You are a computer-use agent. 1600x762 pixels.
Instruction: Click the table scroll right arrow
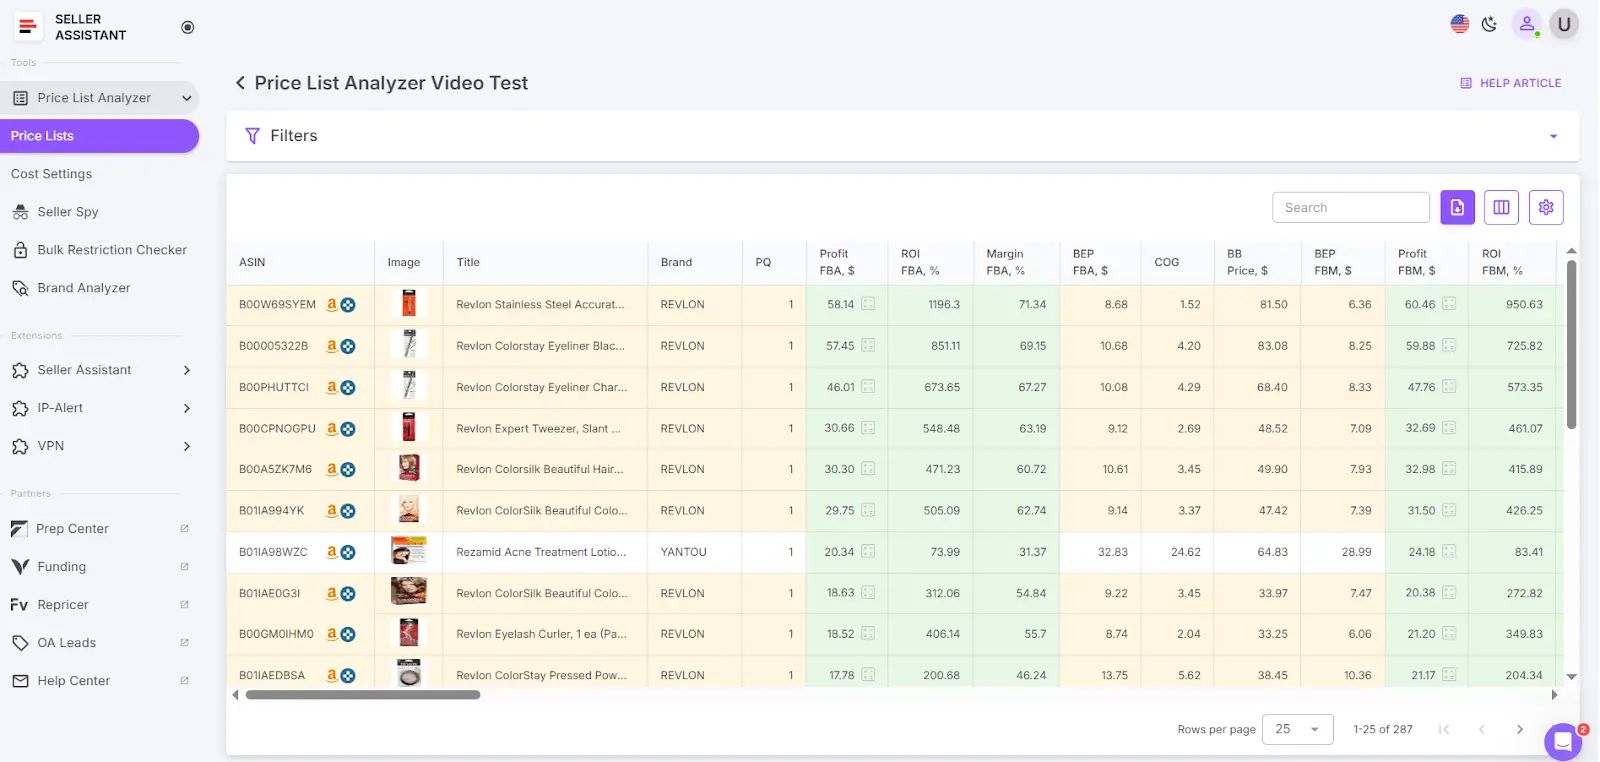[x=1554, y=695]
